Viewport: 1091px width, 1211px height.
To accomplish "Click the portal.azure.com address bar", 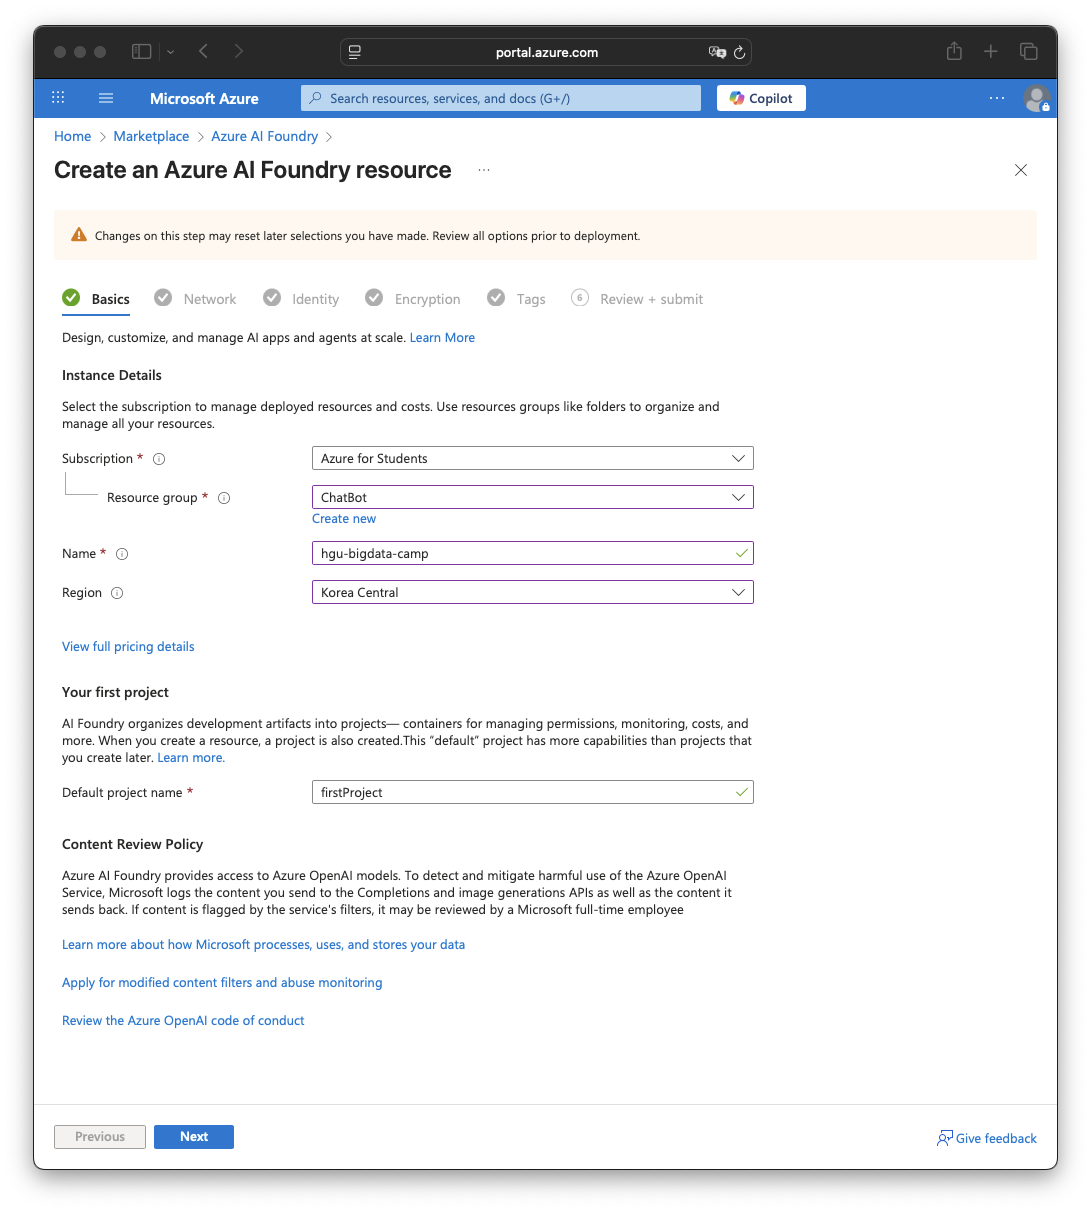I will click(546, 52).
